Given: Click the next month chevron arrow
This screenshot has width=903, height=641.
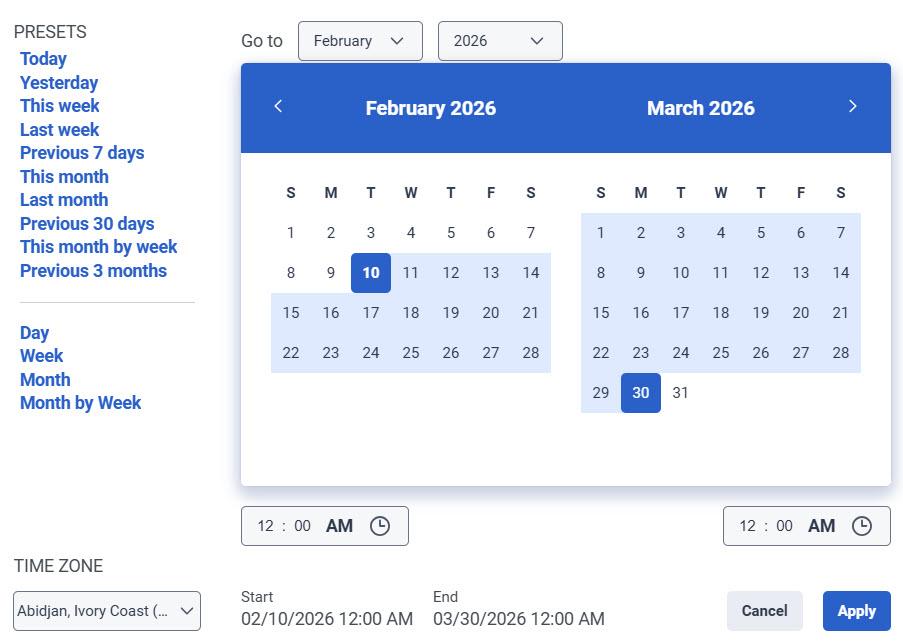Looking at the screenshot, I should (853, 105).
